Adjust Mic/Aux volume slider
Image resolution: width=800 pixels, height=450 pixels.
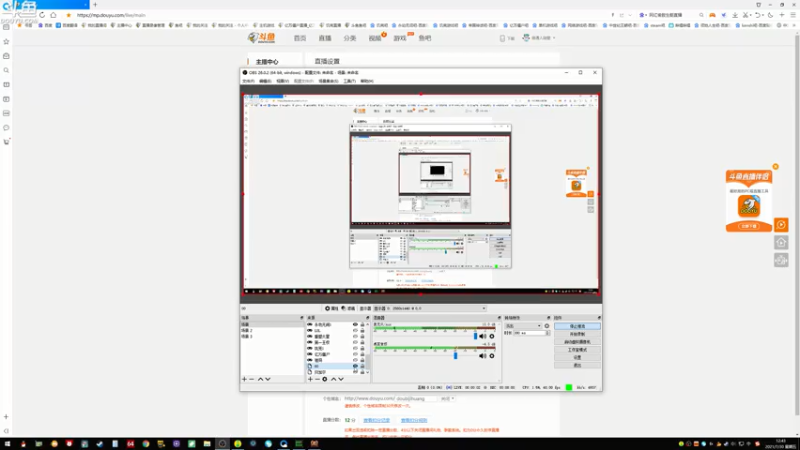[x=476, y=336]
